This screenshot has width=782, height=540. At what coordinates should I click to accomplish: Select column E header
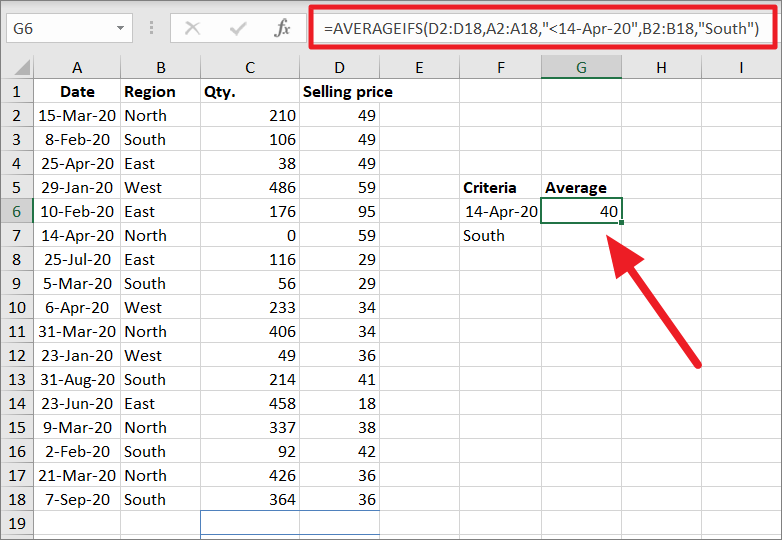[419, 67]
